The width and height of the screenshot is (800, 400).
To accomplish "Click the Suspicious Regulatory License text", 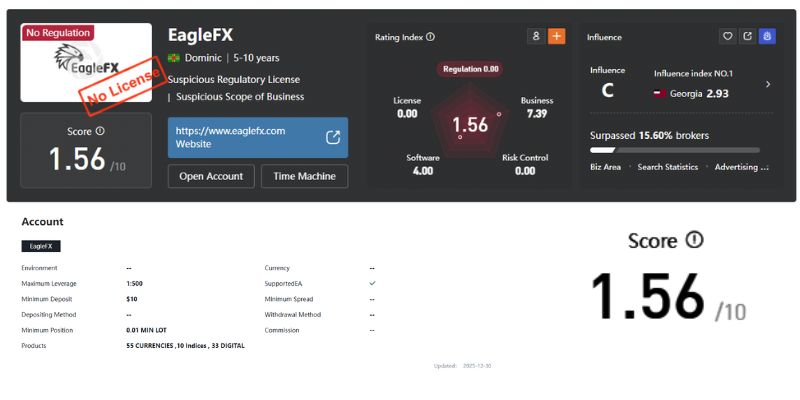I will click(x=234, y=80).
